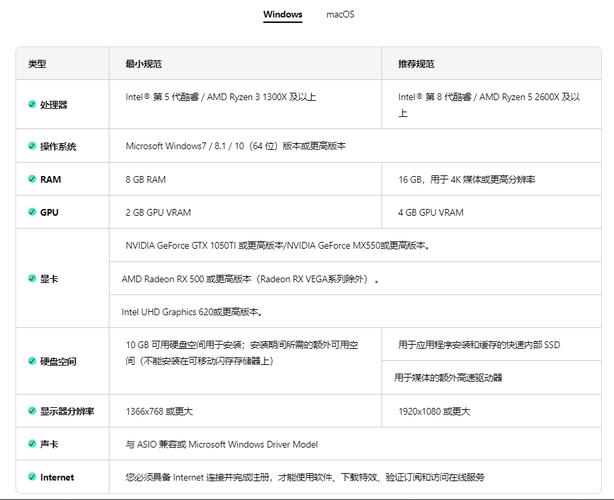This screenshot has width=614, height=500.
Task: Click the Intel UHD Graphics 620 row text
Action: [x=191, y=312]
